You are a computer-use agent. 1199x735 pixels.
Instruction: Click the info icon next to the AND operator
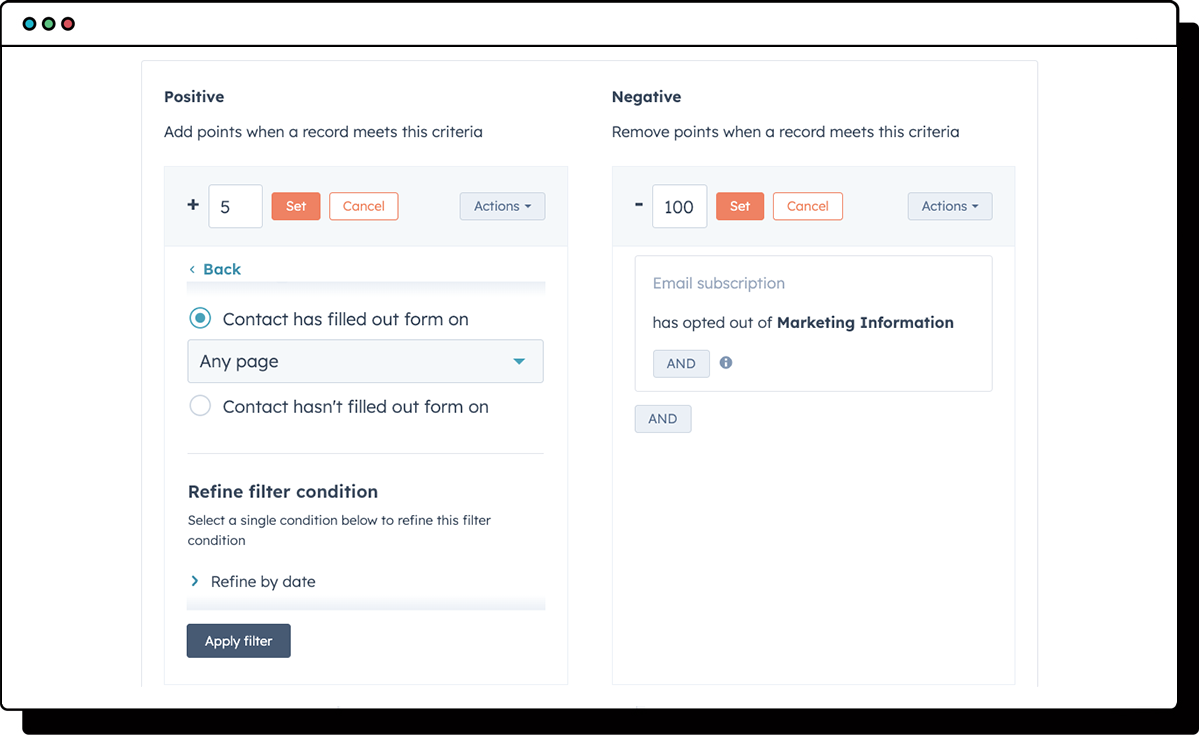pos(725,362)
